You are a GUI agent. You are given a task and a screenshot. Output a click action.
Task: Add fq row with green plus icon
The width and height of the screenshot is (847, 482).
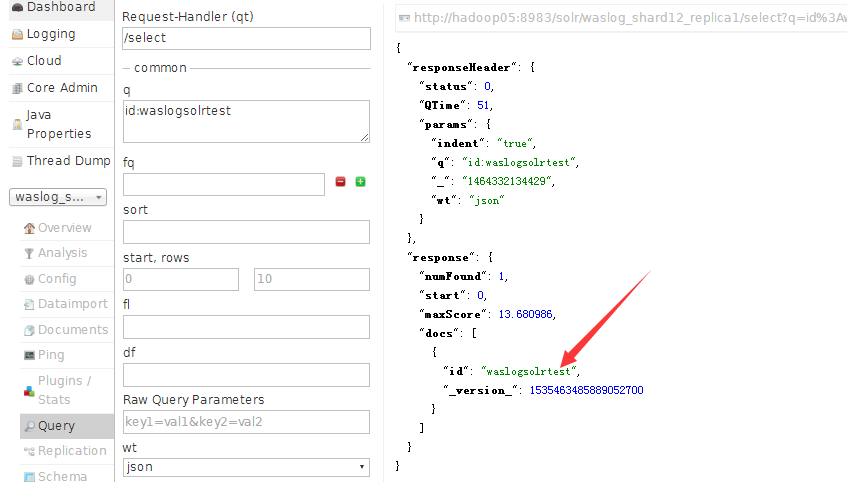coord(360,182)
